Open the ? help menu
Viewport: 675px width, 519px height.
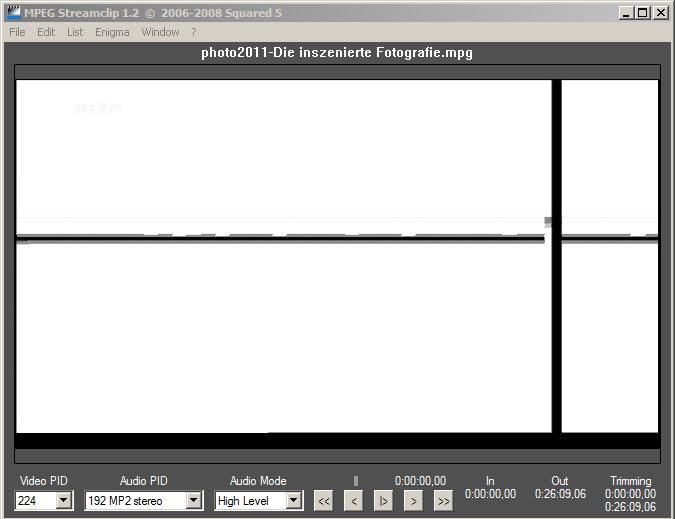click(194, 32)
